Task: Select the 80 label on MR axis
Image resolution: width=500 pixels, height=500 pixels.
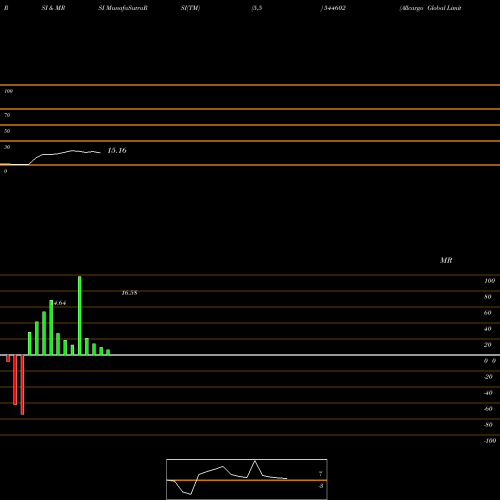Action: point(488,297)
